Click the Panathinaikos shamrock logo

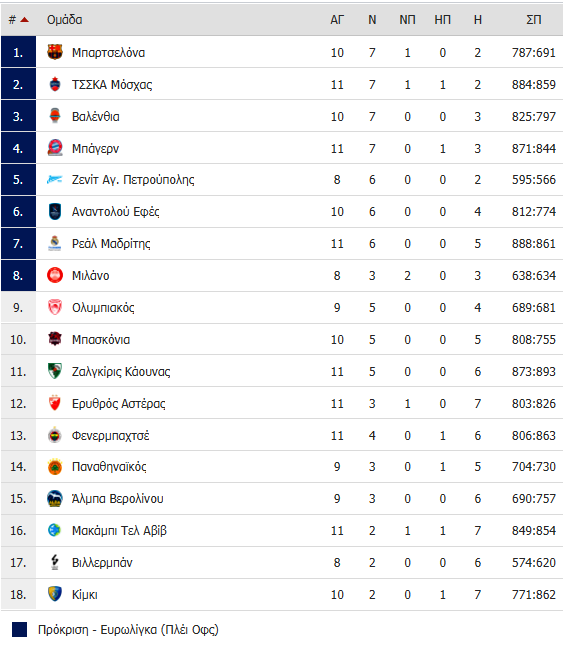[x=55, y=467]
